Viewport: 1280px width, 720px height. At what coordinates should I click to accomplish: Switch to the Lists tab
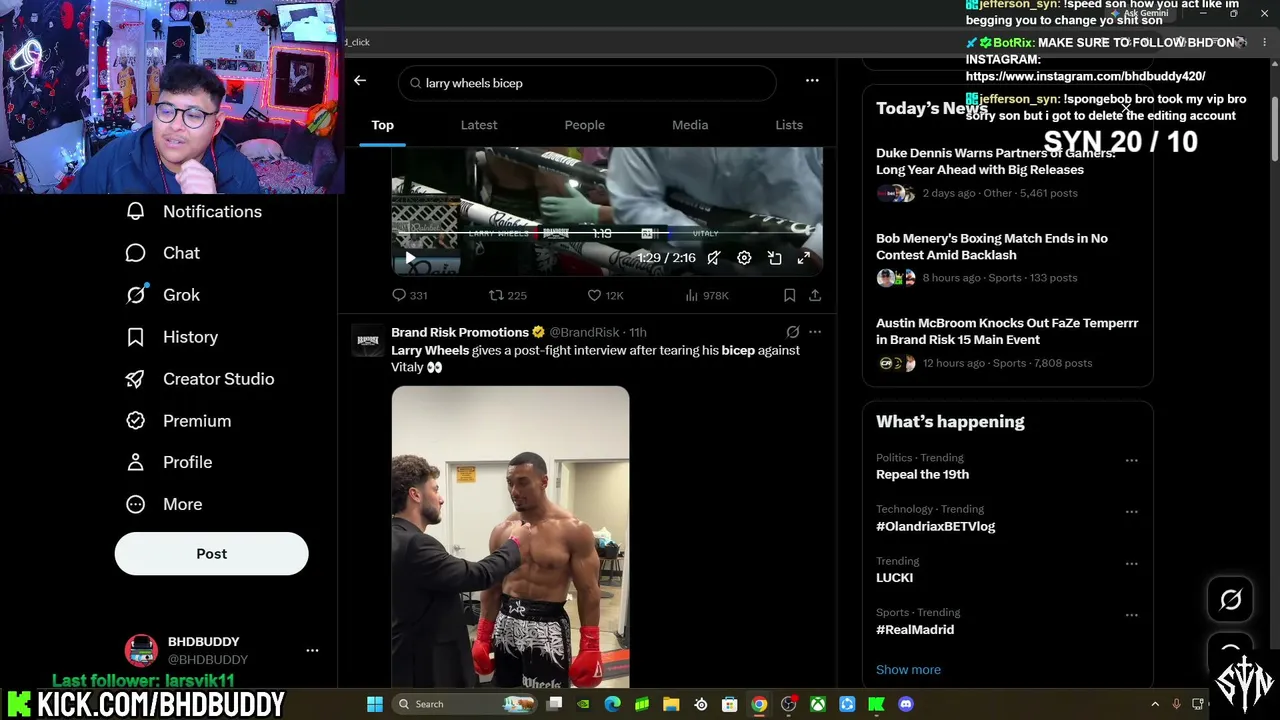(x=789, y=125)
